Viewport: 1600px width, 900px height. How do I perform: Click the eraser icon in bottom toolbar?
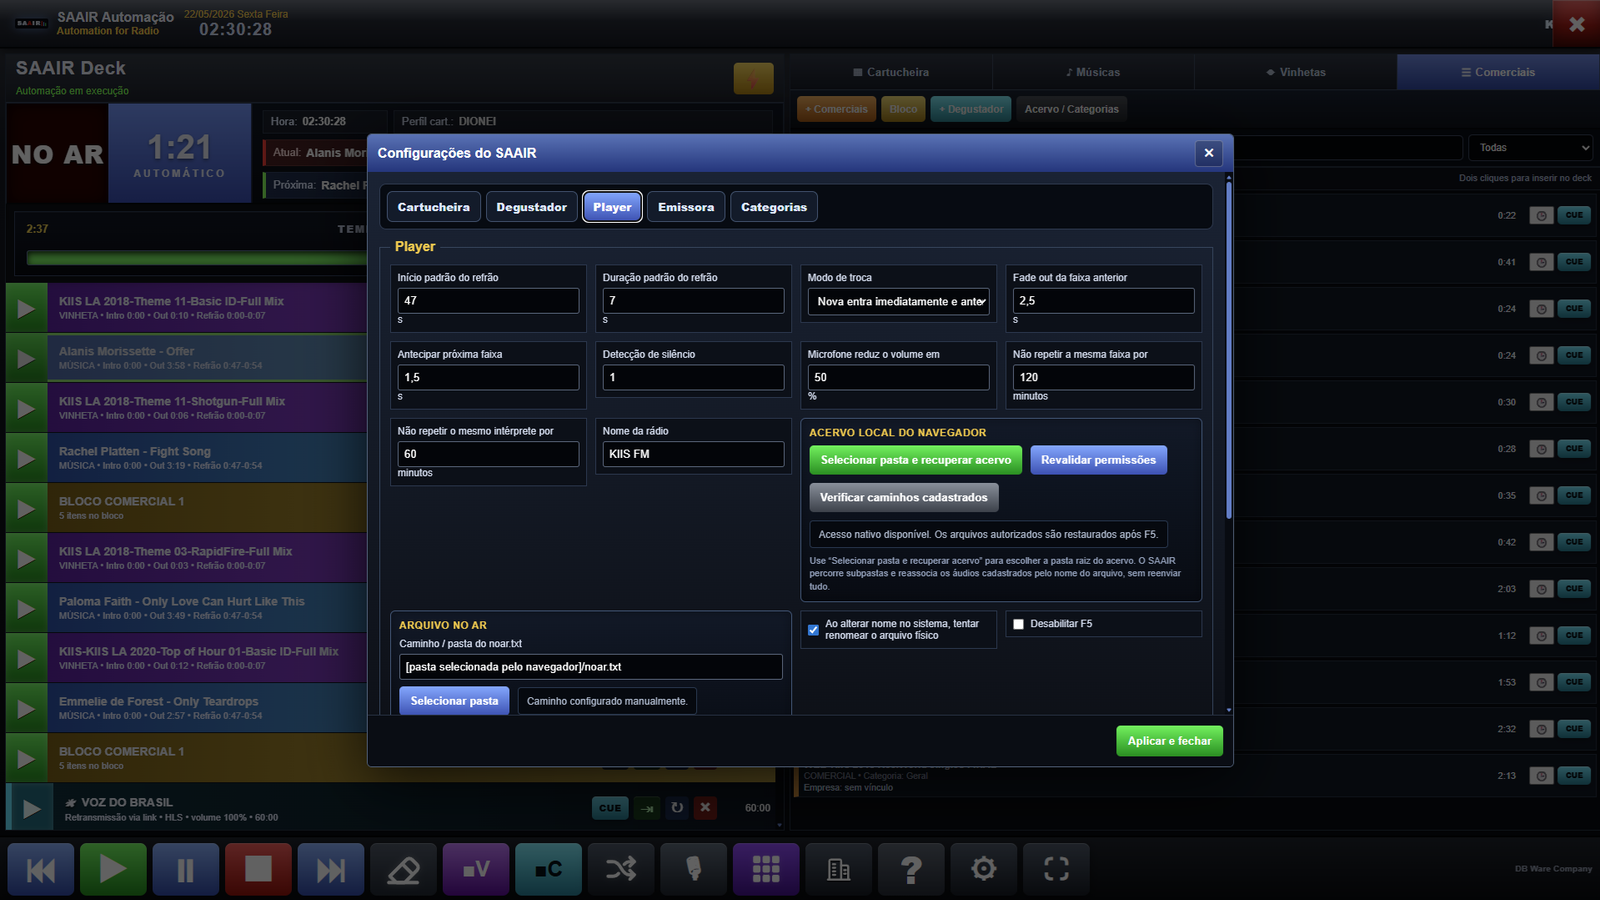point(403,869)
